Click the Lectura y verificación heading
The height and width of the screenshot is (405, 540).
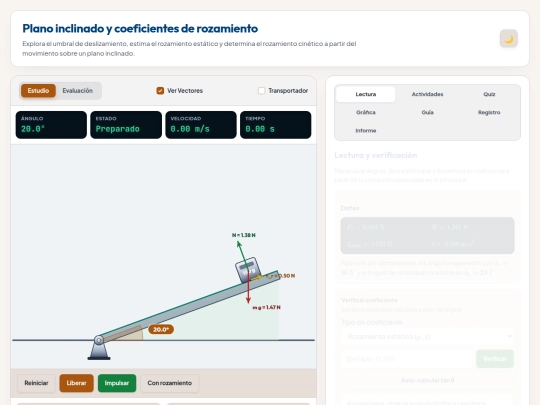[376, 155]
